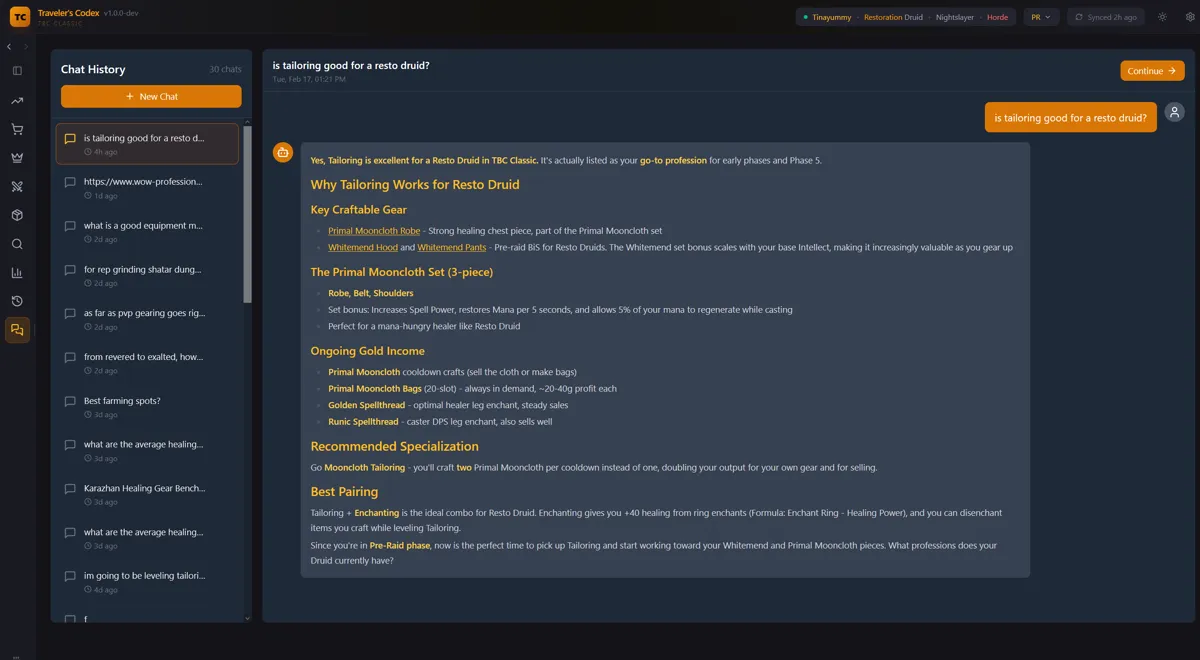This screenshot has height=660, width=1200.
Task: Toggle the highlighted chat sidebar icon
Action: coord(16,329)
